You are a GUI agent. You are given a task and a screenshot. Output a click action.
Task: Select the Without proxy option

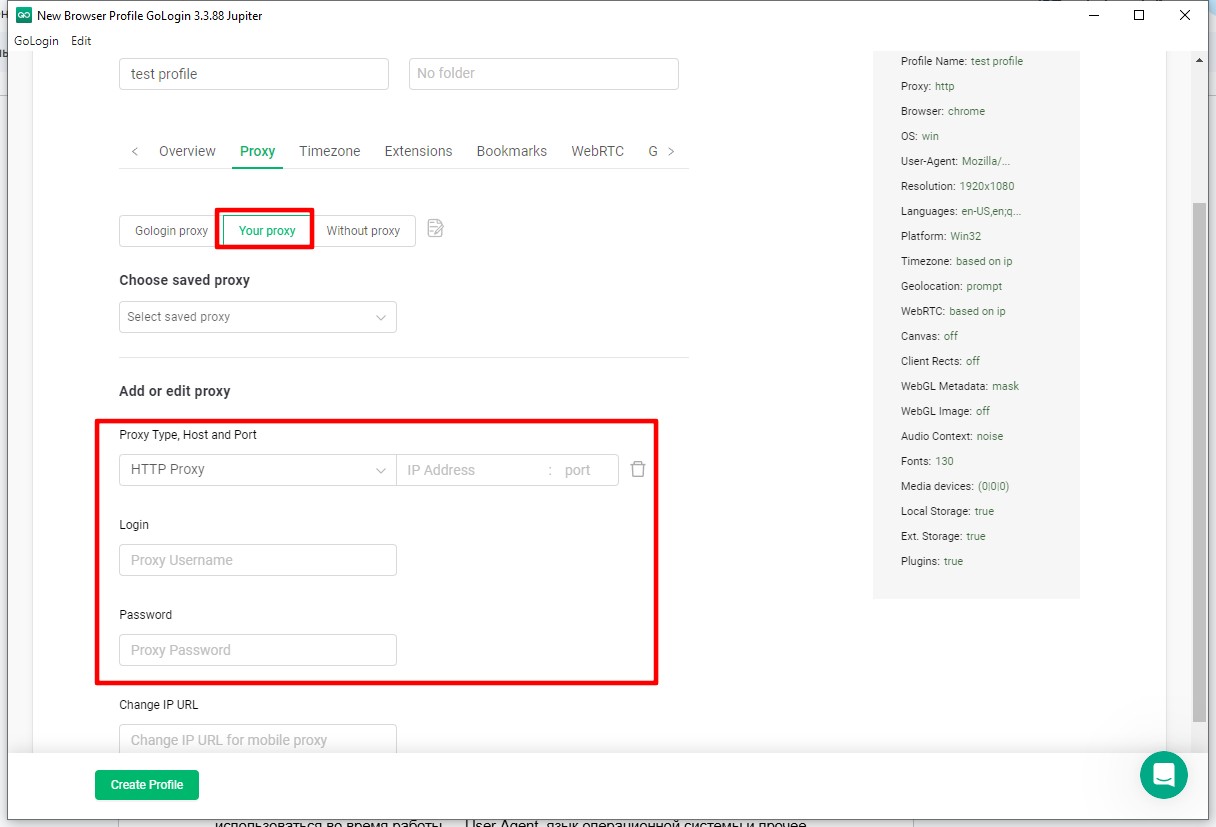click(x=363, y=231)
